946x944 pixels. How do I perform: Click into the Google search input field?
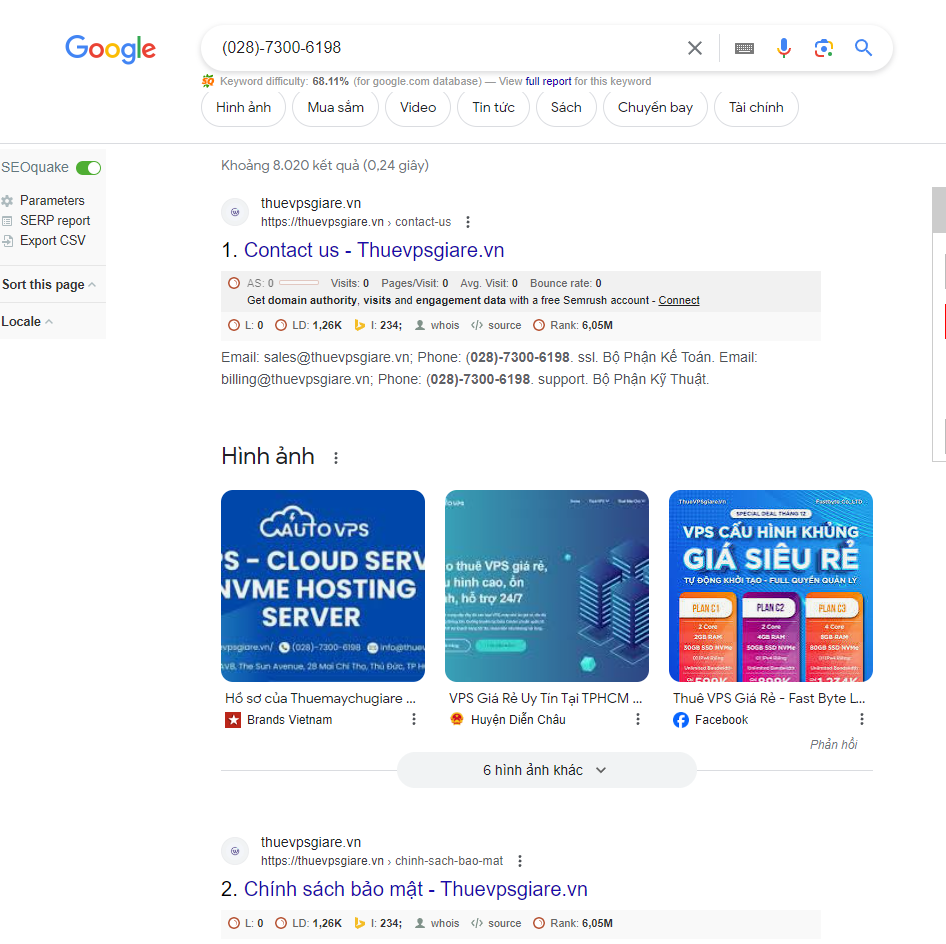point(446,48)
